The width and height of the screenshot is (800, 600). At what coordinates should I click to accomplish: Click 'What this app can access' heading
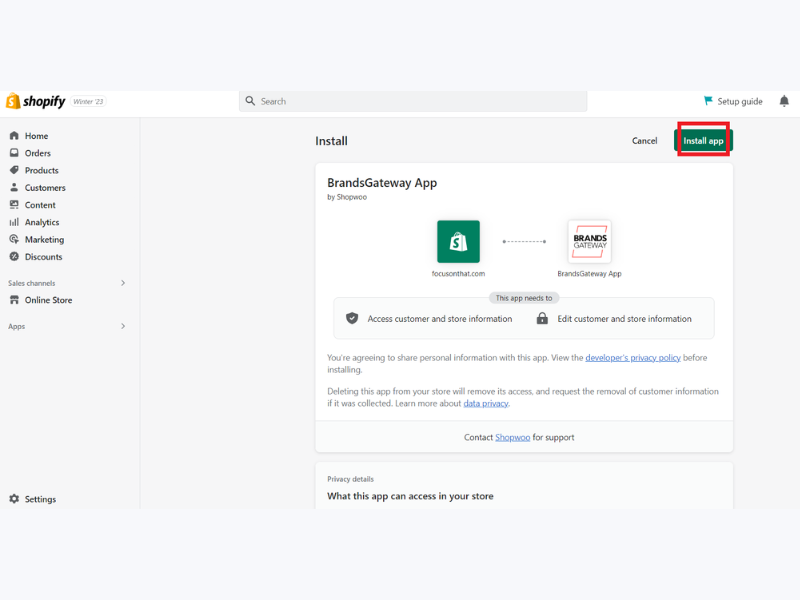(410, 496)
